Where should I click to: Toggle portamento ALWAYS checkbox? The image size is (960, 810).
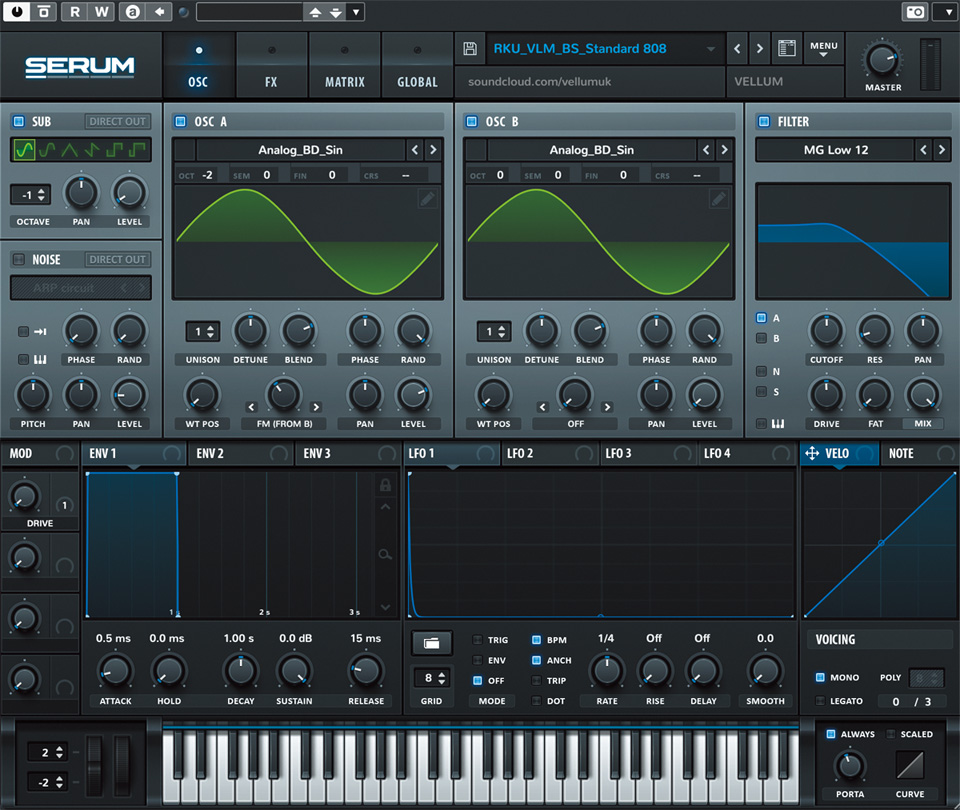pos(831,733)
